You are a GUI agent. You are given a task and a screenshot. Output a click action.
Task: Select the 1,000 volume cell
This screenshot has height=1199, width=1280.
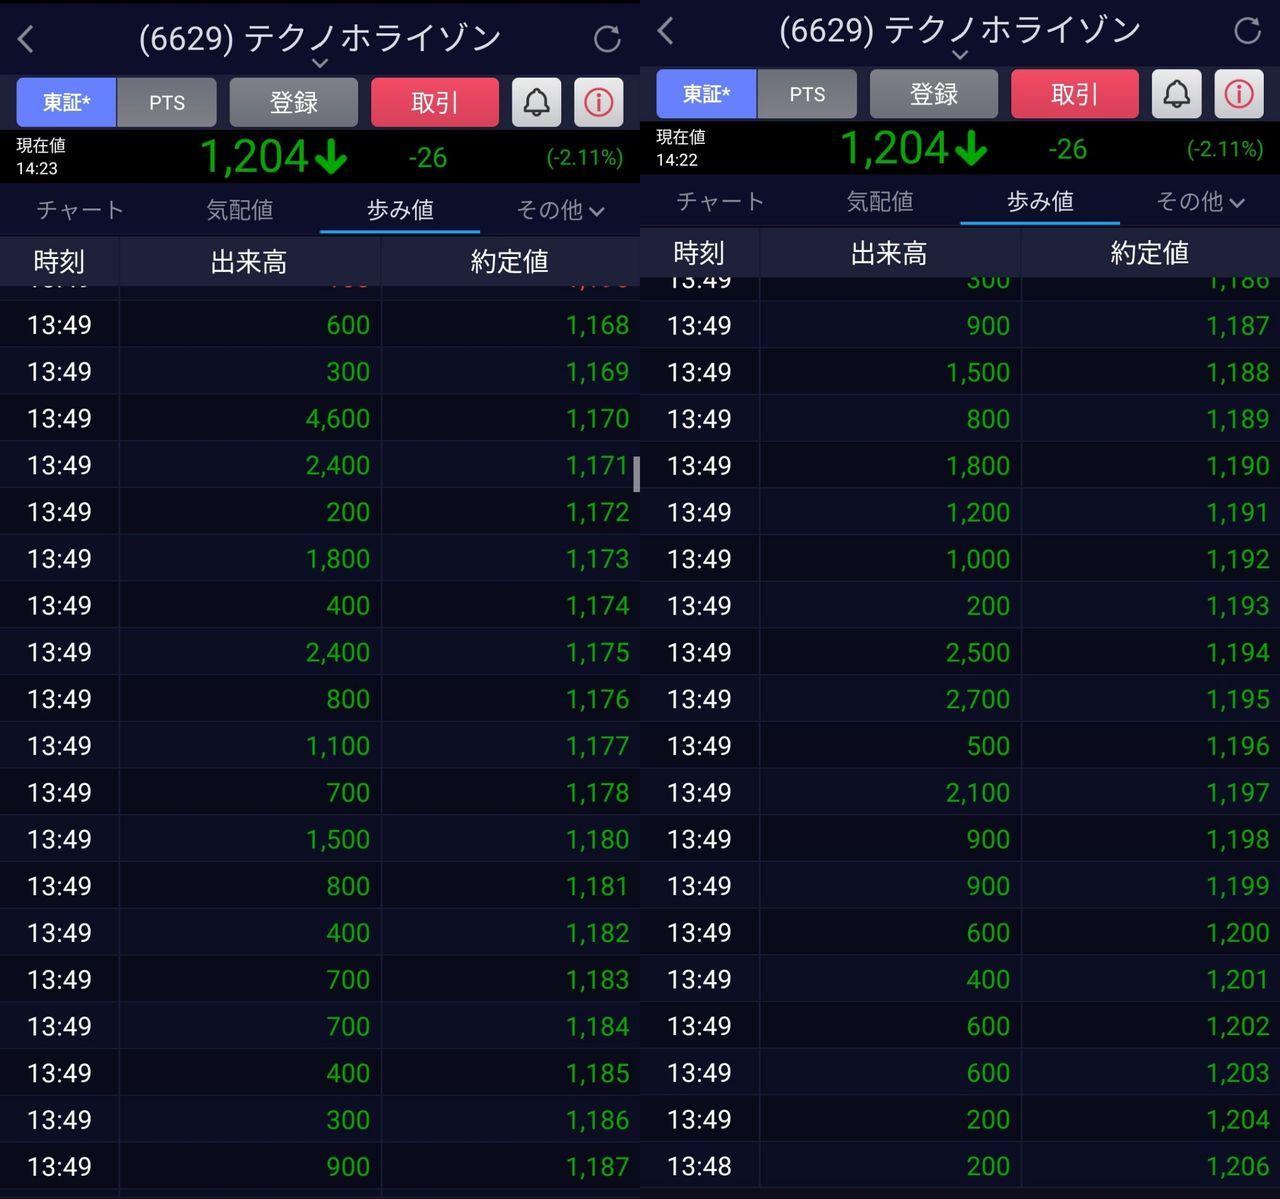(x=890, y=559)
